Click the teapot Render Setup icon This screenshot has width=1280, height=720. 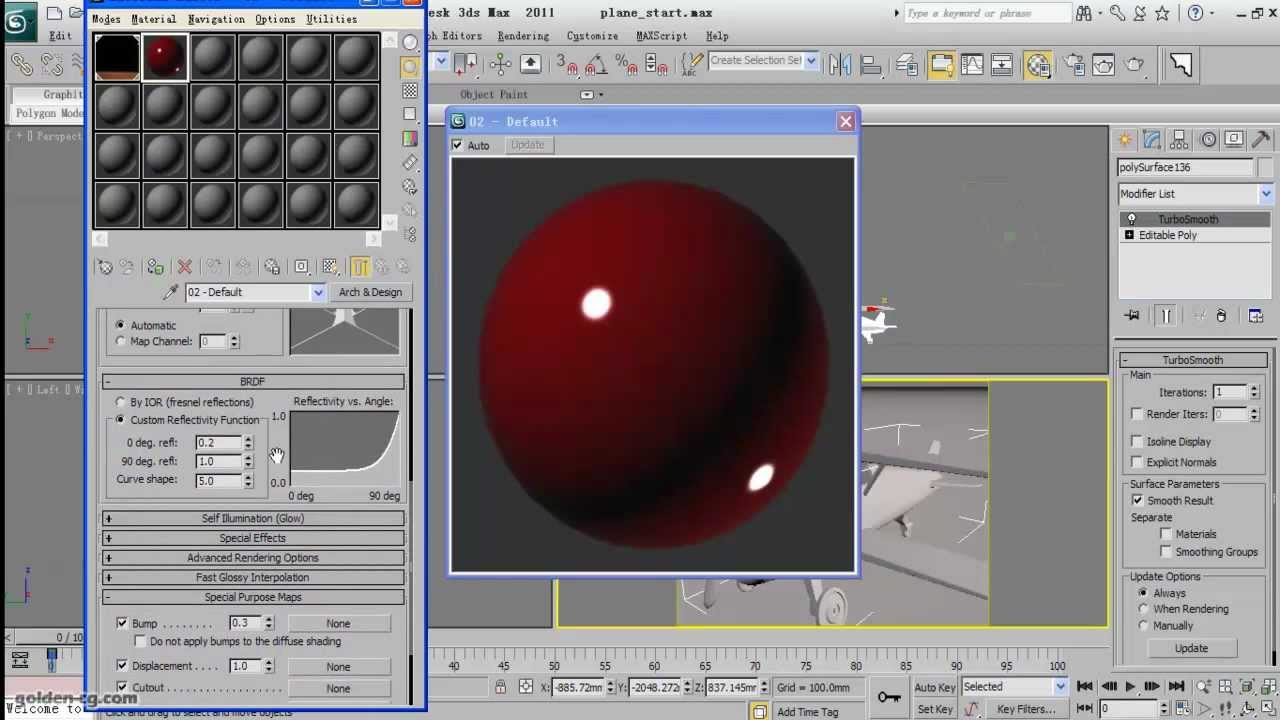click(1074, 65)
